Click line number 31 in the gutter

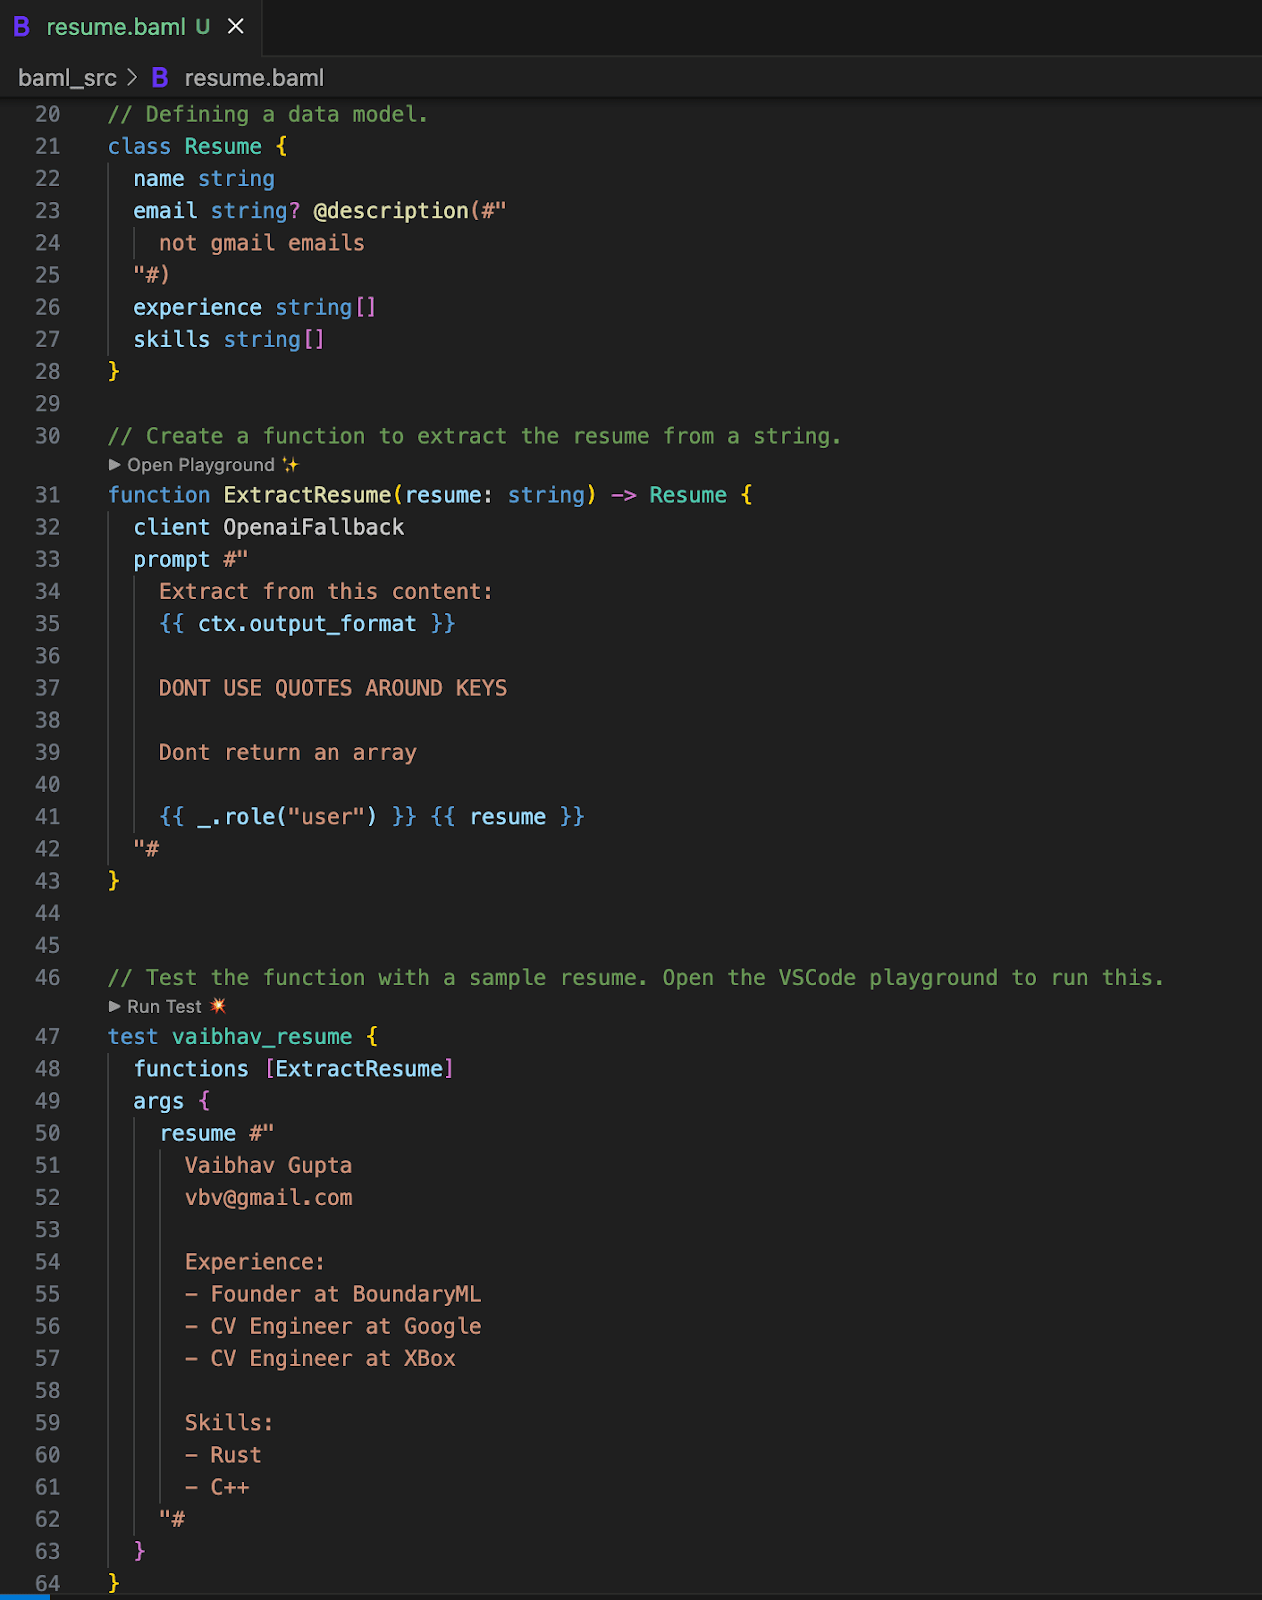pyautogui.click(x=47, y=495)
